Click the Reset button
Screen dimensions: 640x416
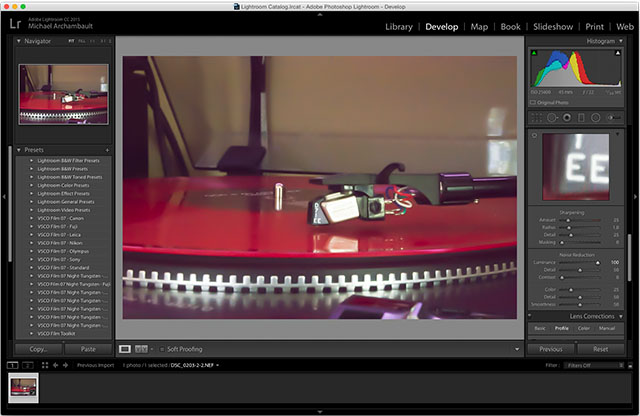coord(600,349)
